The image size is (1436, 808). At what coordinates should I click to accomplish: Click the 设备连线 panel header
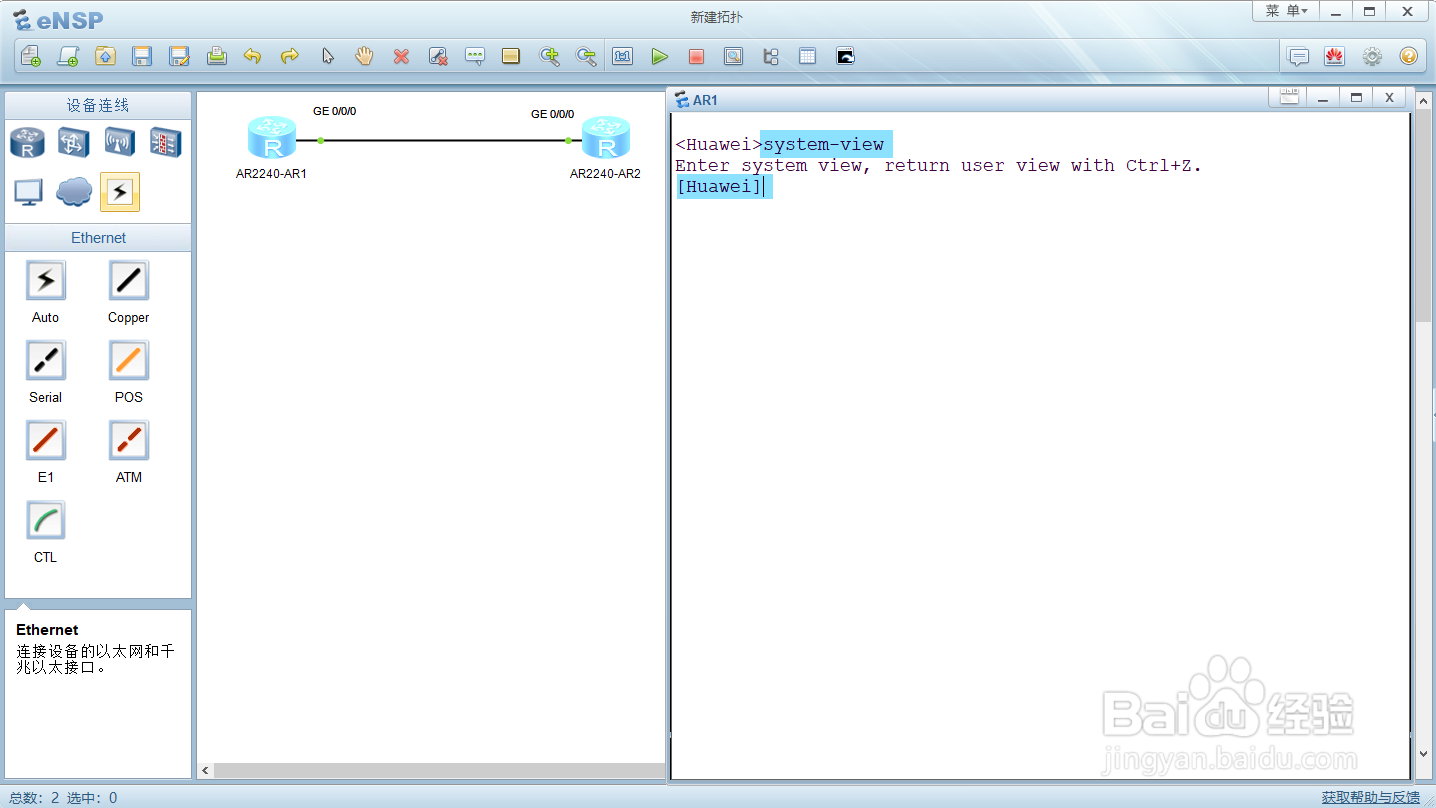98,106
